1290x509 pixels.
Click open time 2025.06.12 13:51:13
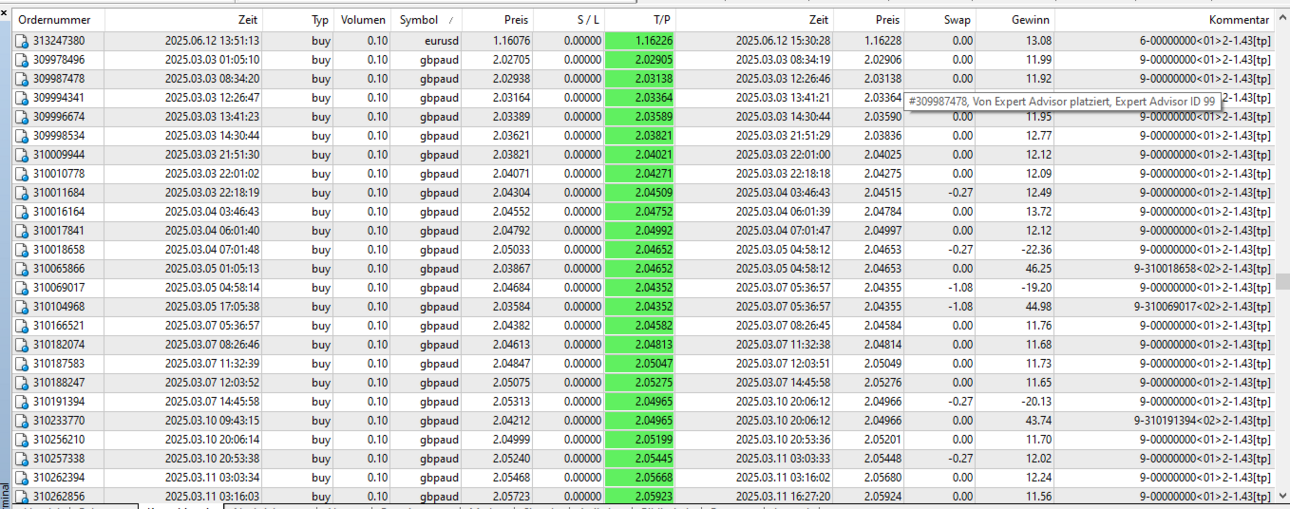(x=212, y=41)
